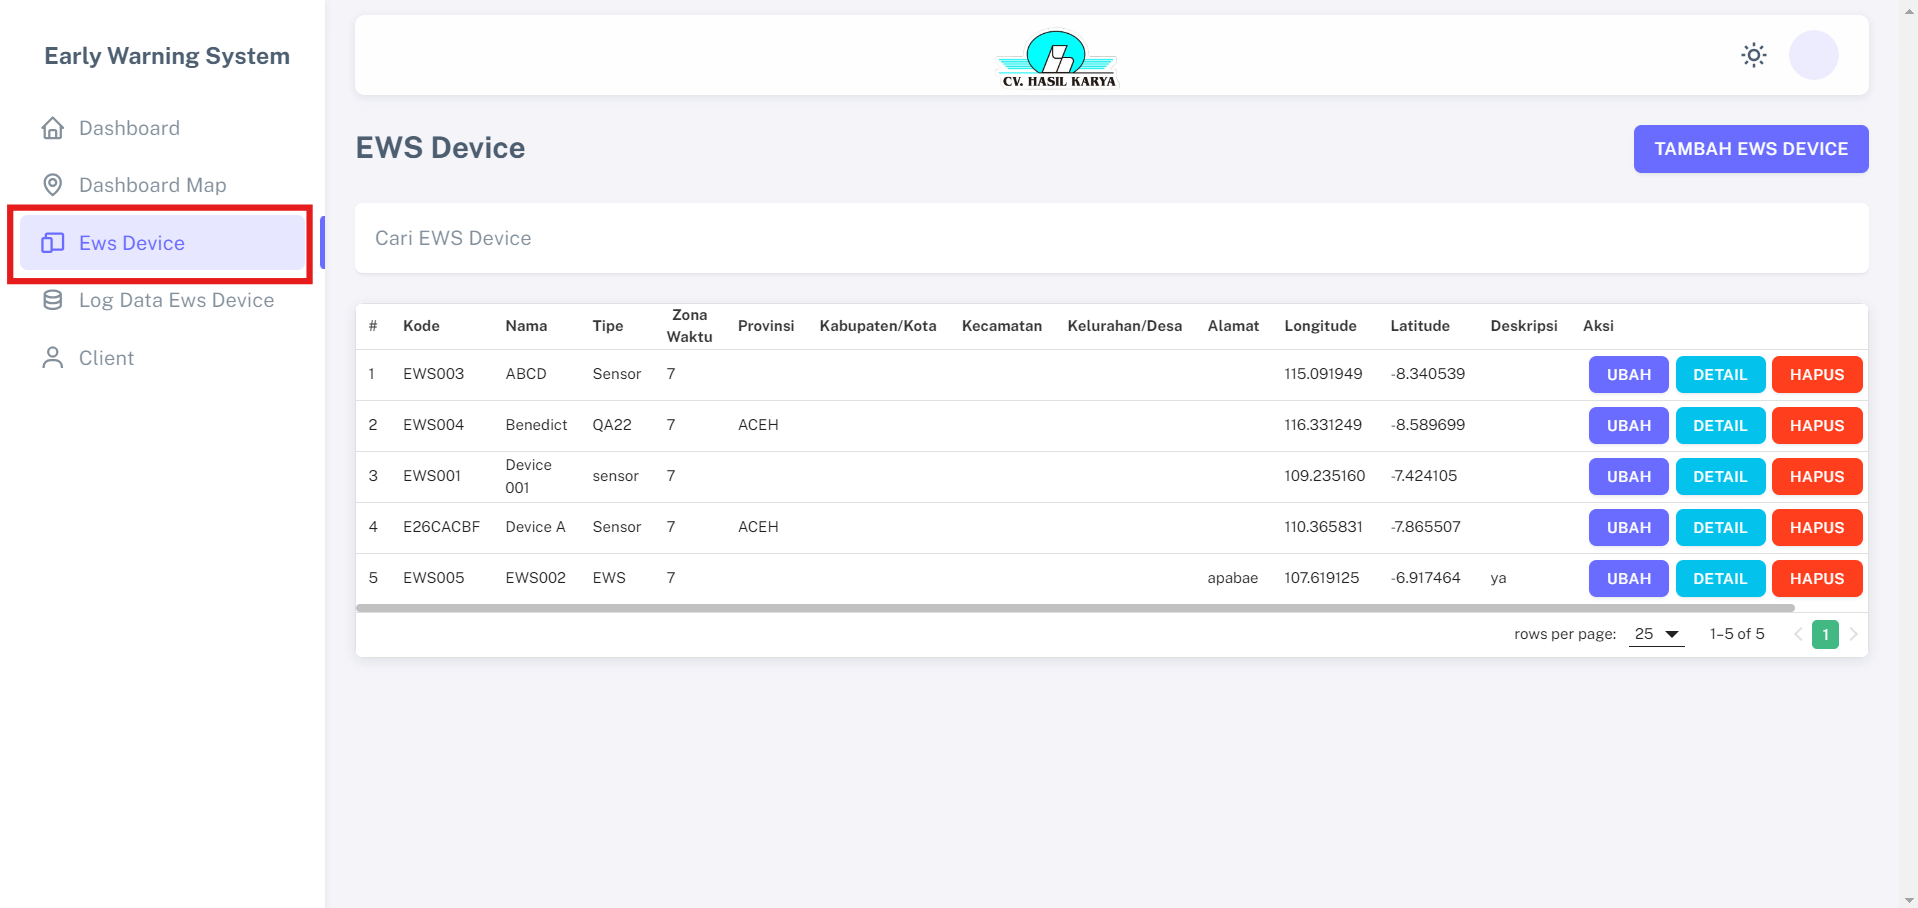This screenshot has width=1918, height=908.
Task: Click the table's horizontal scrollbar
Action: [1075, 608]
